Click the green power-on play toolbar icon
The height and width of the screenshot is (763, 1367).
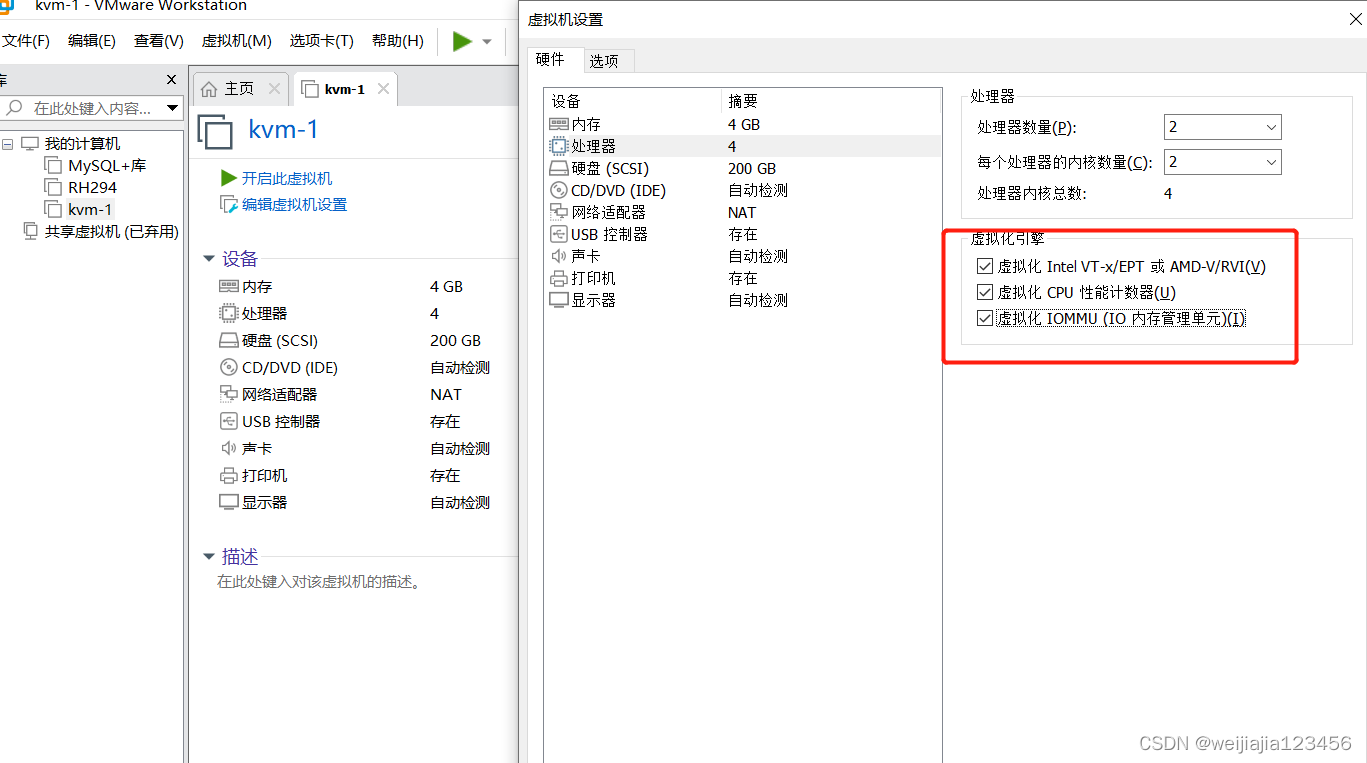click(462, 41)
